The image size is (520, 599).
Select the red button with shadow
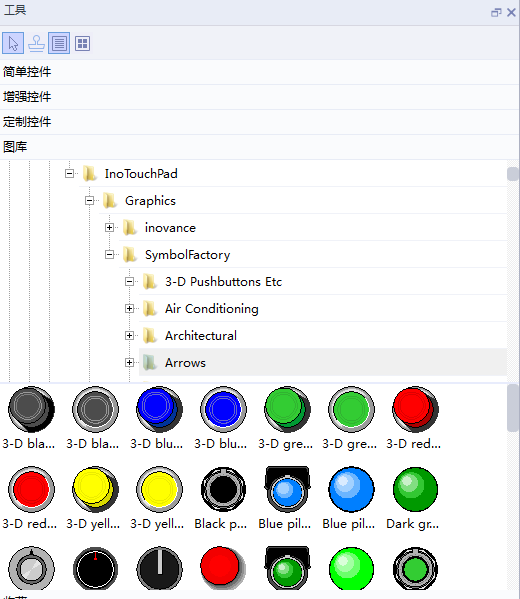tap(224, 568)
